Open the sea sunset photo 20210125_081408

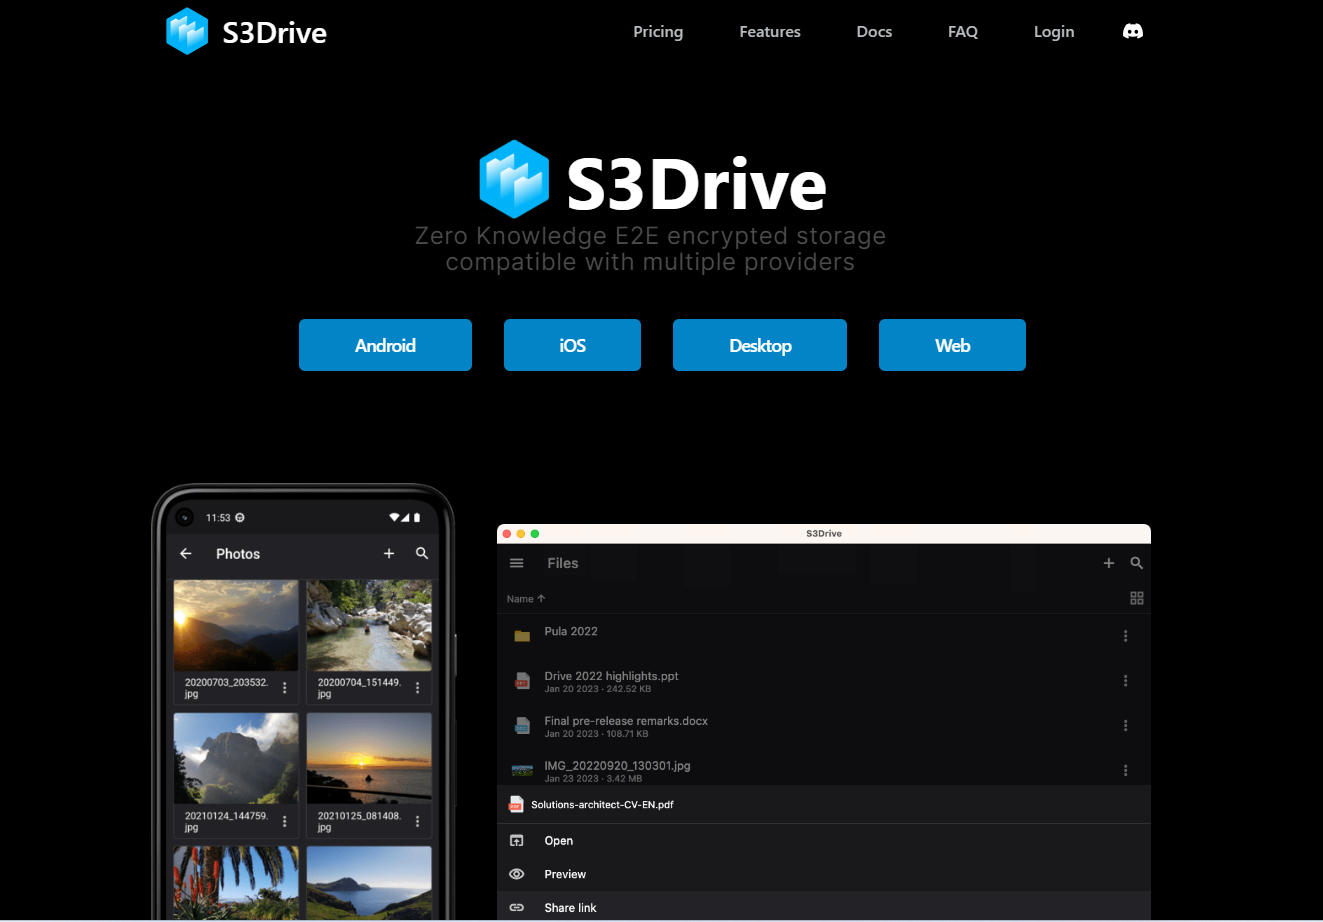(369, 758)
